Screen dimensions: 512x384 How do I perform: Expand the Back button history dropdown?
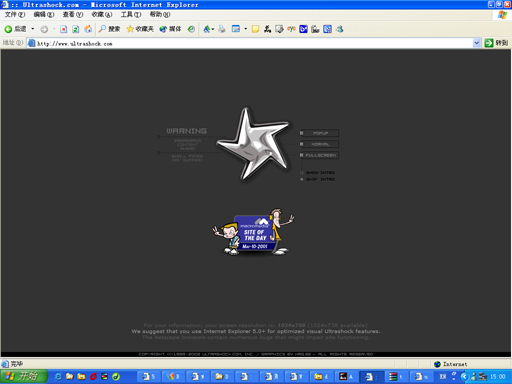pos(33,29)
